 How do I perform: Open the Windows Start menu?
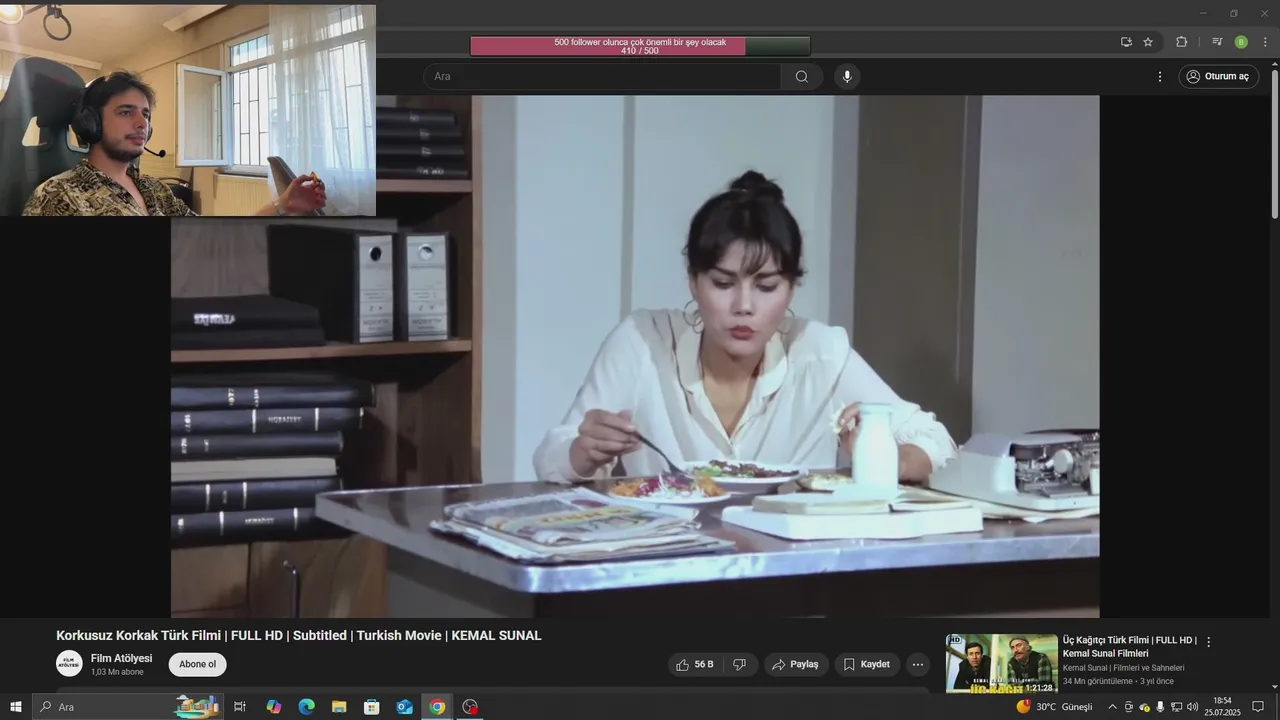point(15,707)
